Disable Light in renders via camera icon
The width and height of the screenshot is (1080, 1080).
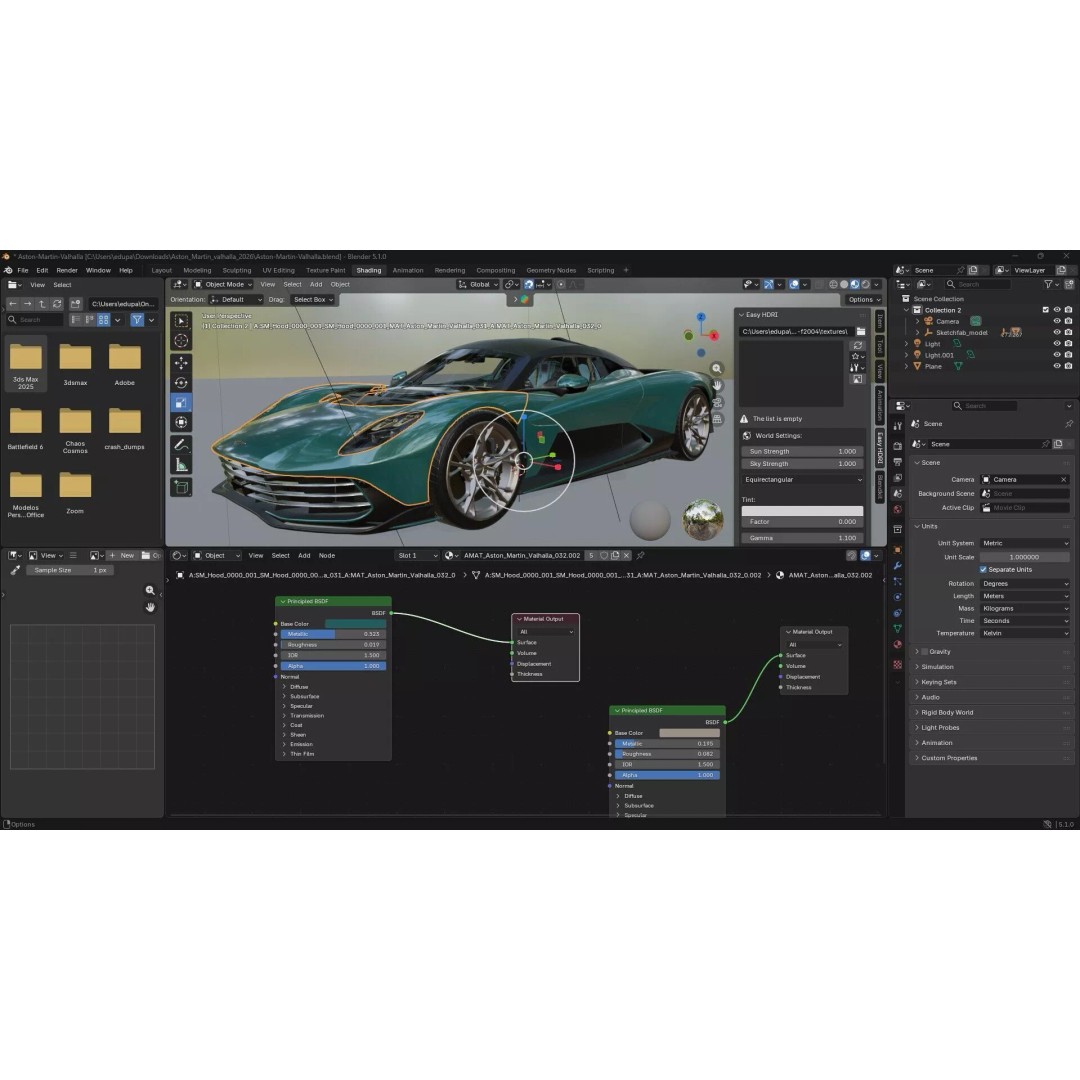(x=1068, y=344)
